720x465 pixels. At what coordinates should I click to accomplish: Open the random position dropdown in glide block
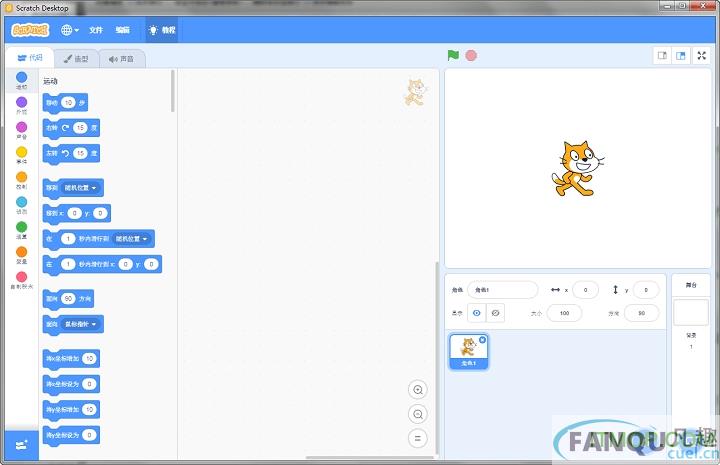[x=132, y=239]
